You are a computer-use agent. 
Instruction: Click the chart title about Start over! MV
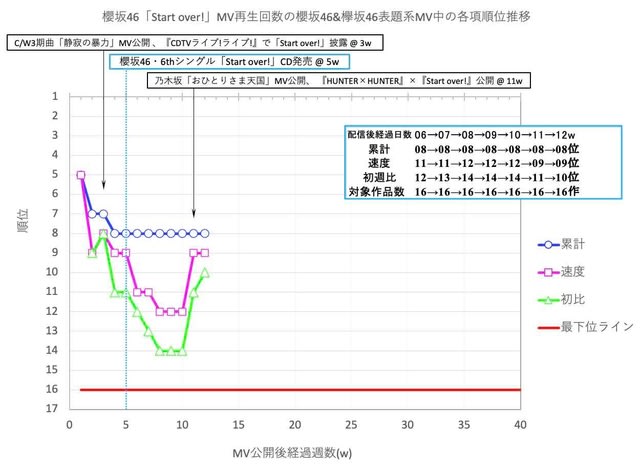(316, 17)
